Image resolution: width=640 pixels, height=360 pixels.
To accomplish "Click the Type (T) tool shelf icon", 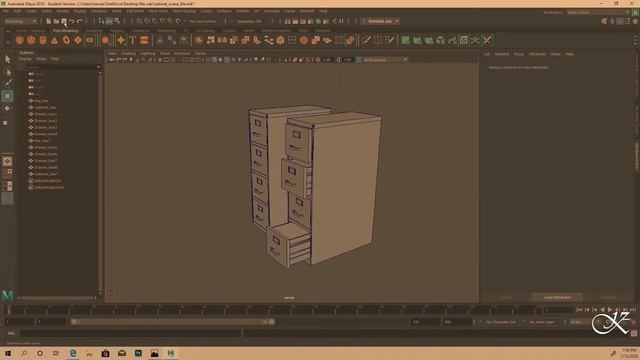I will click(x=133, y=40).
